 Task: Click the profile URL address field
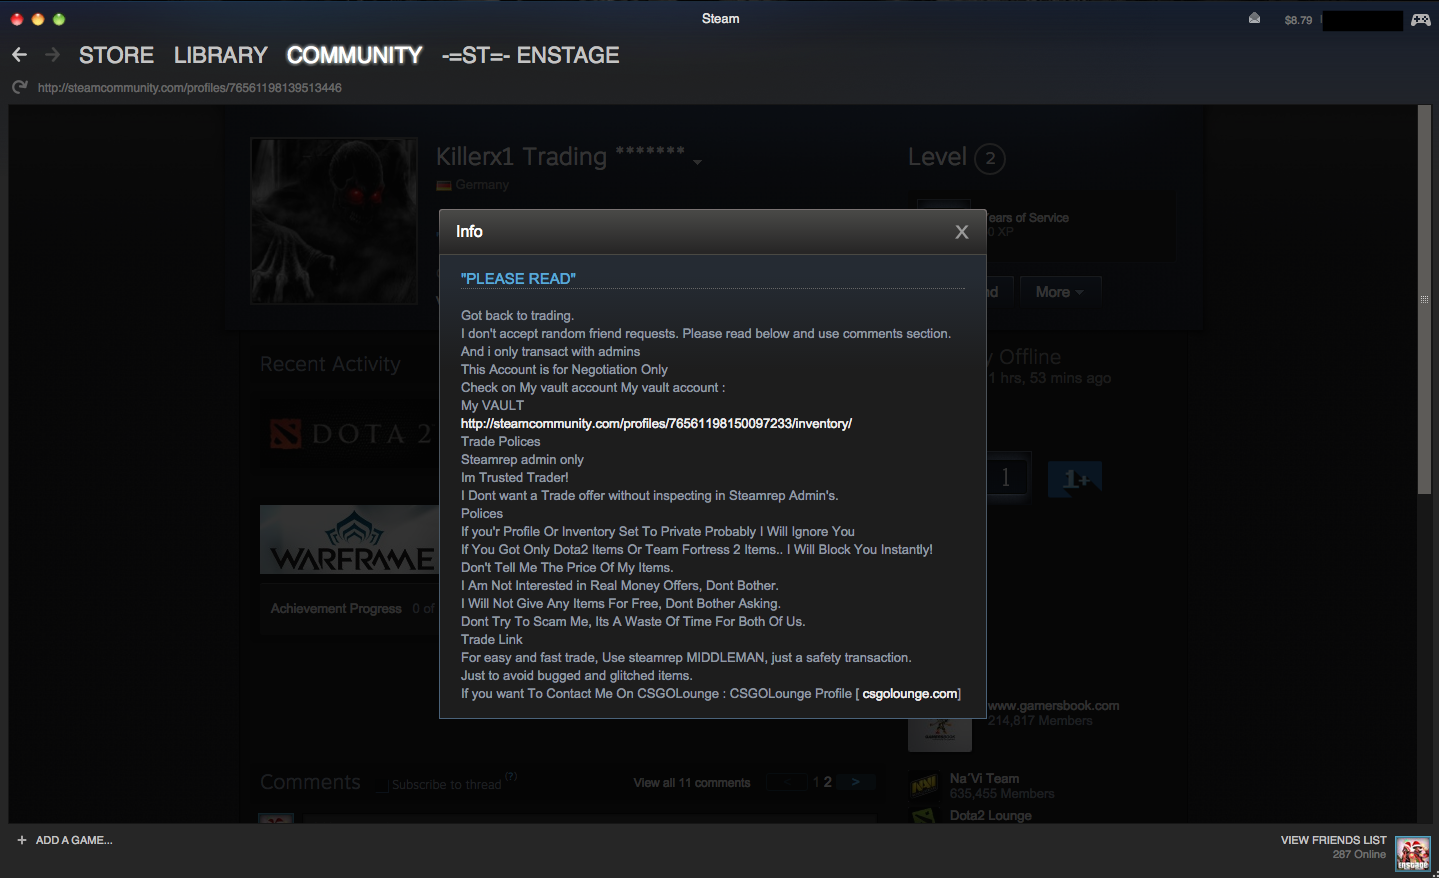pos(190,88)
